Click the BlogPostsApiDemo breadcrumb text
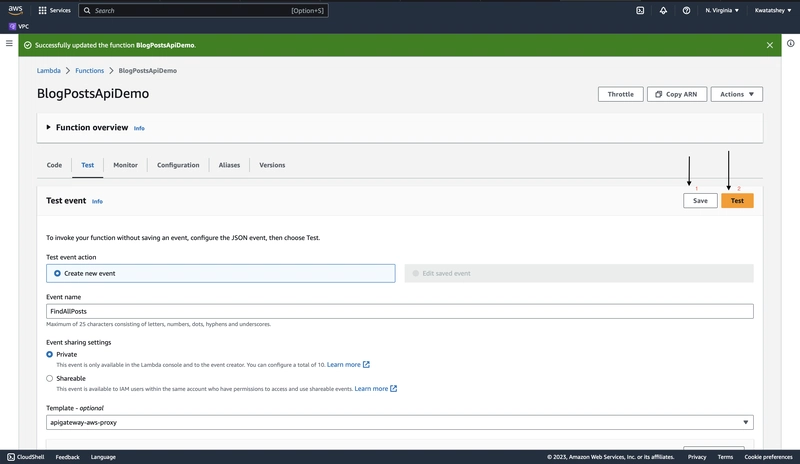 coord(147,70)
